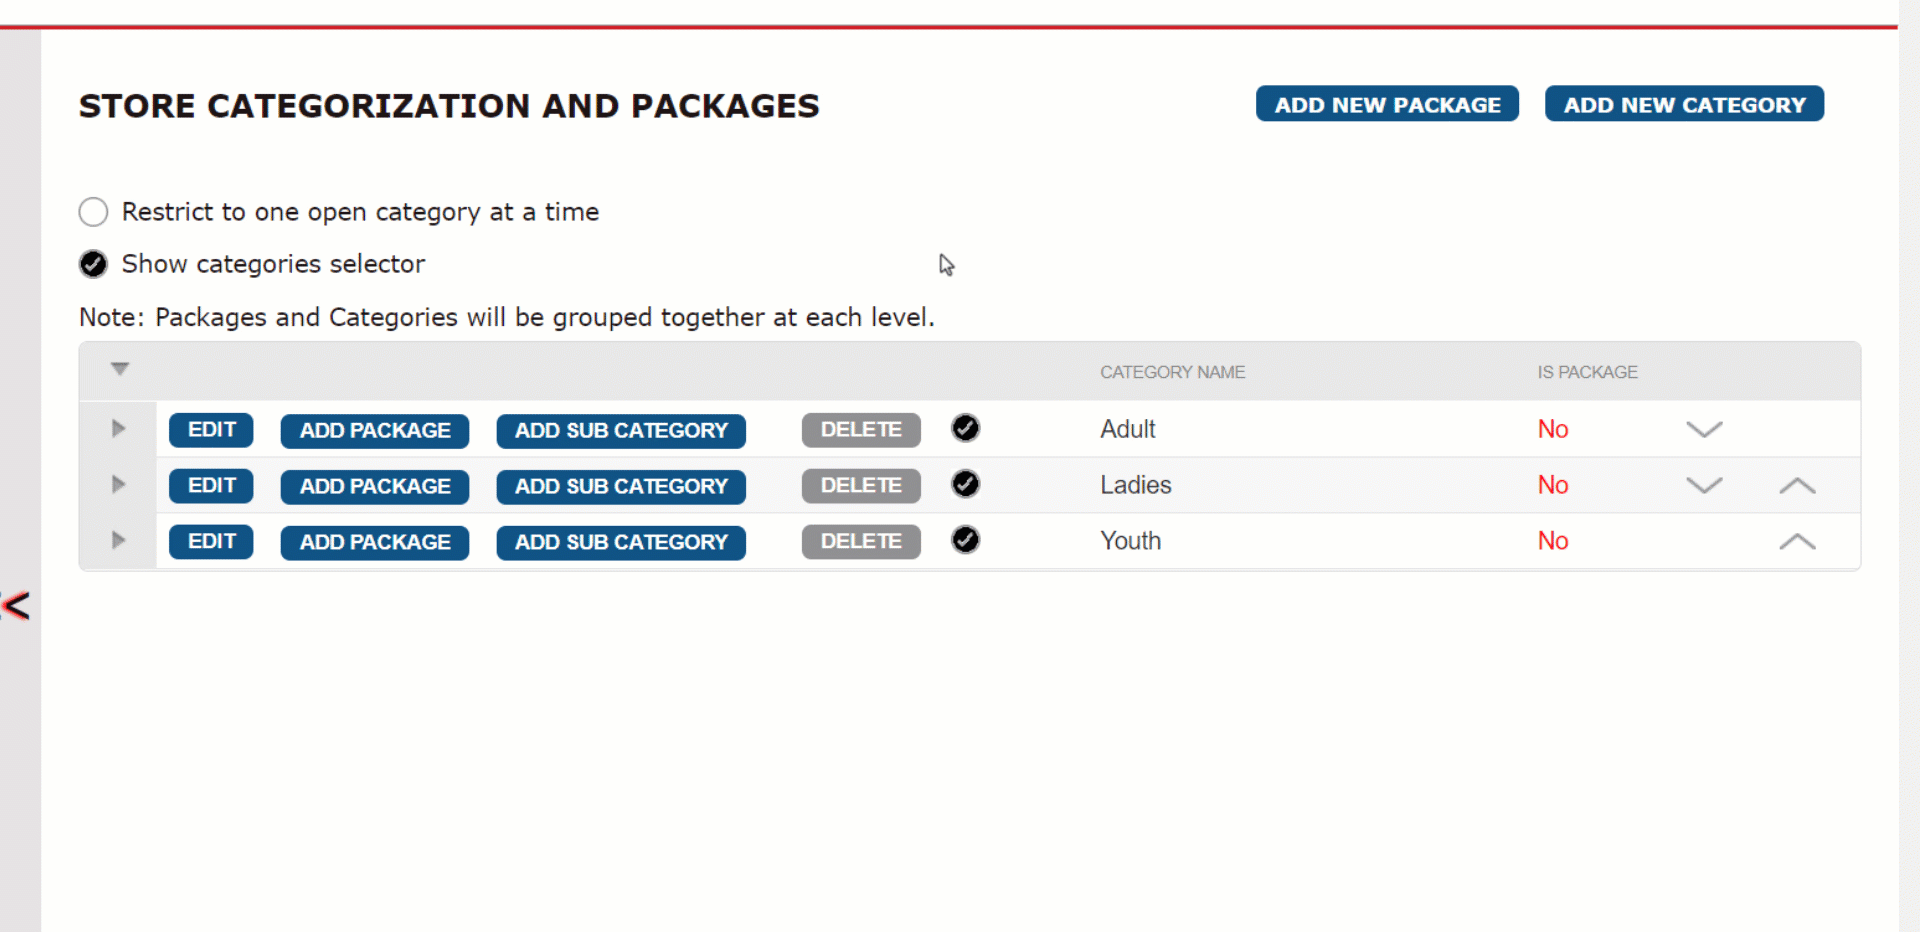Expand the Ladies category row
This screenshot has height=932, width=1920.
click(x=118, y=484)
